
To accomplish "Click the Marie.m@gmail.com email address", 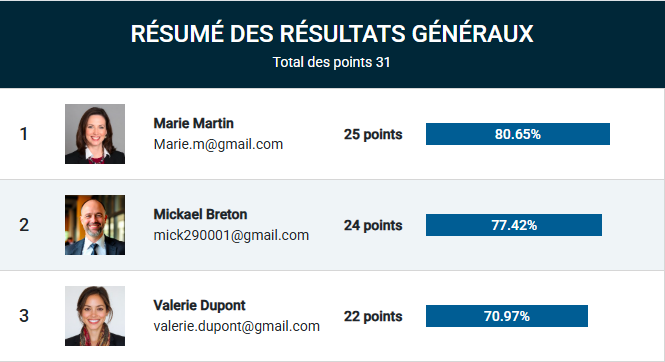I will click(x=218, y=144).
